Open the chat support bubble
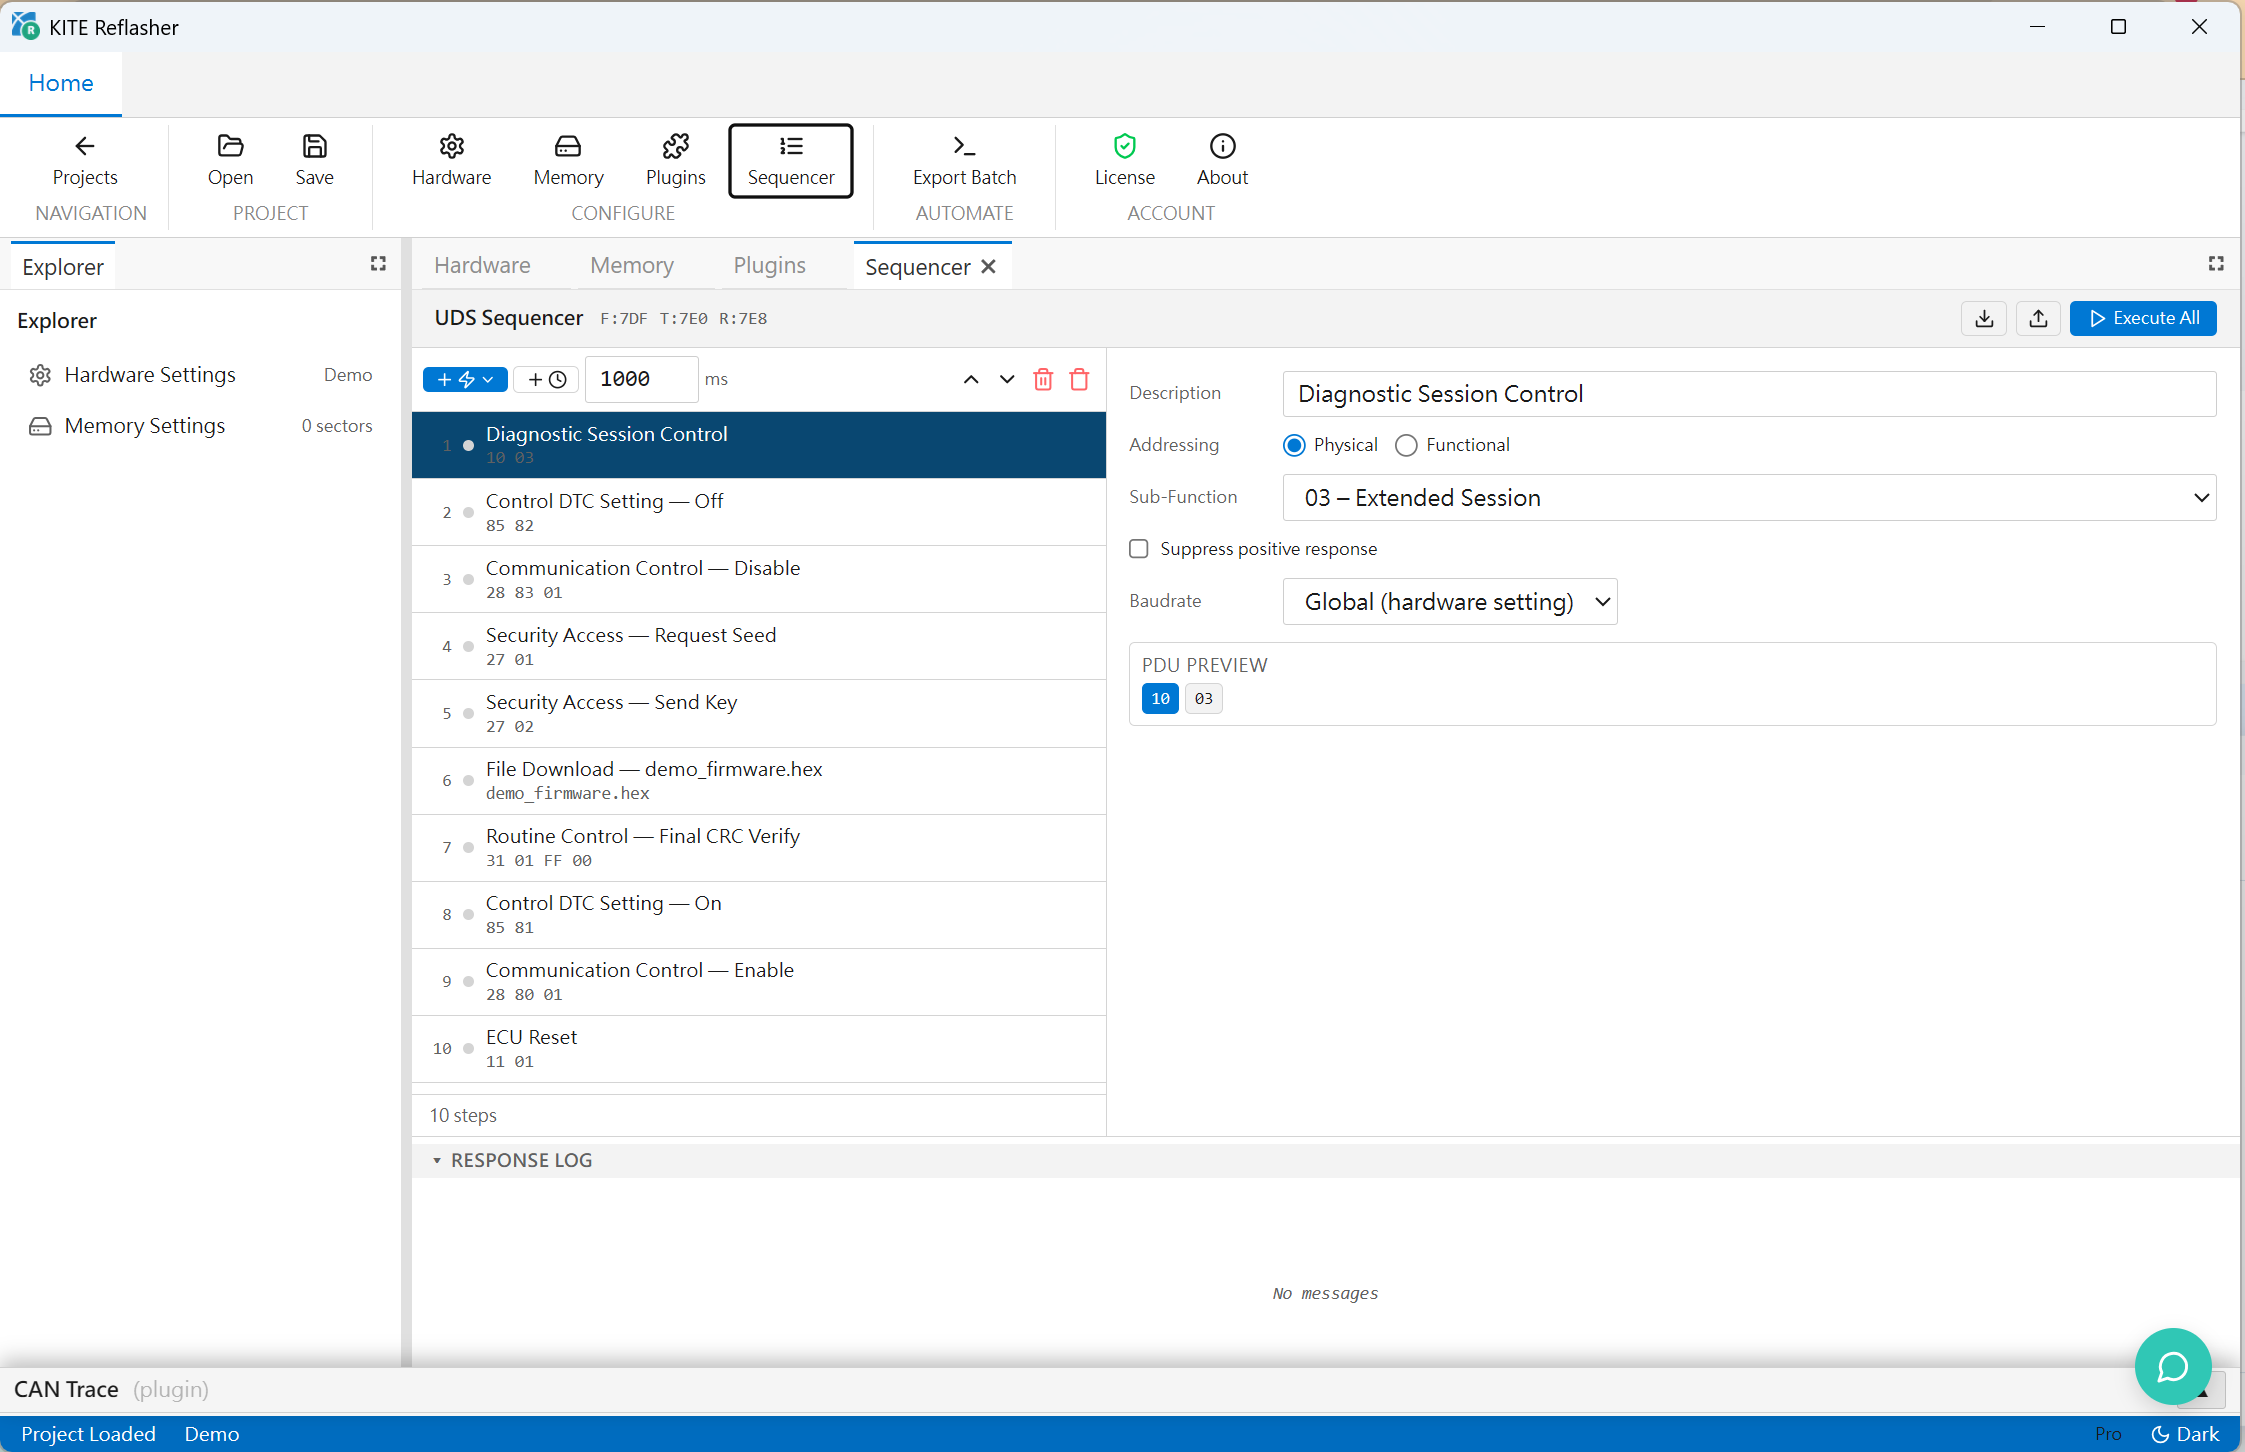 pyautogui.click(x=2172, y=1366)
